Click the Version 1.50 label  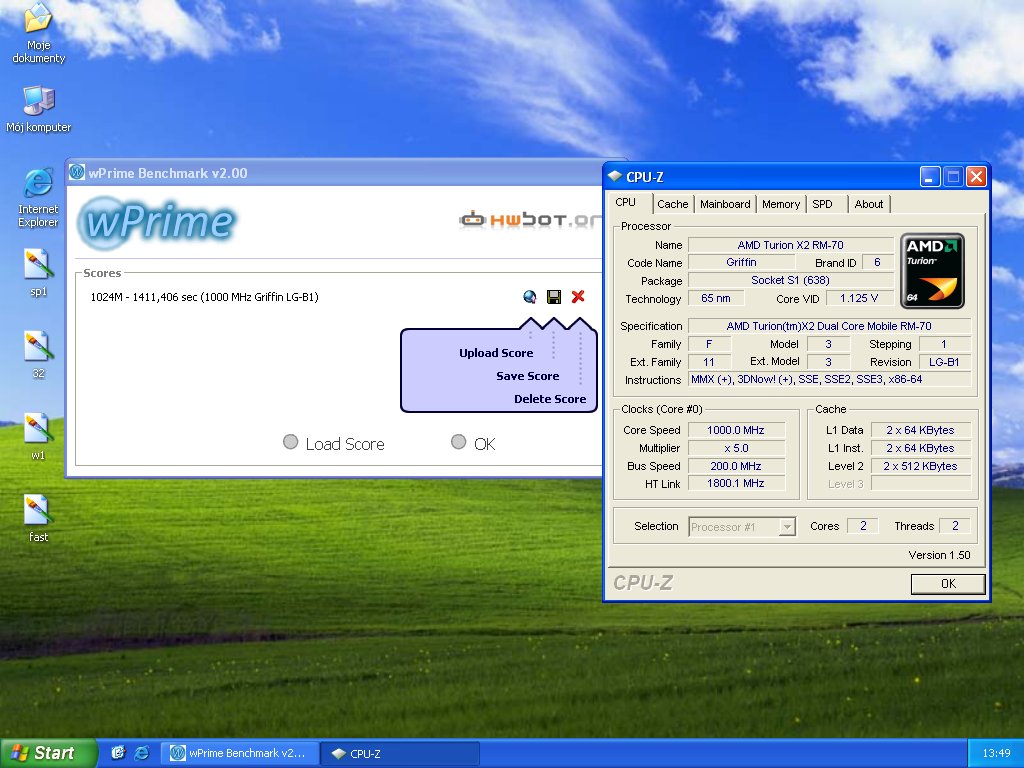(939, 555)
